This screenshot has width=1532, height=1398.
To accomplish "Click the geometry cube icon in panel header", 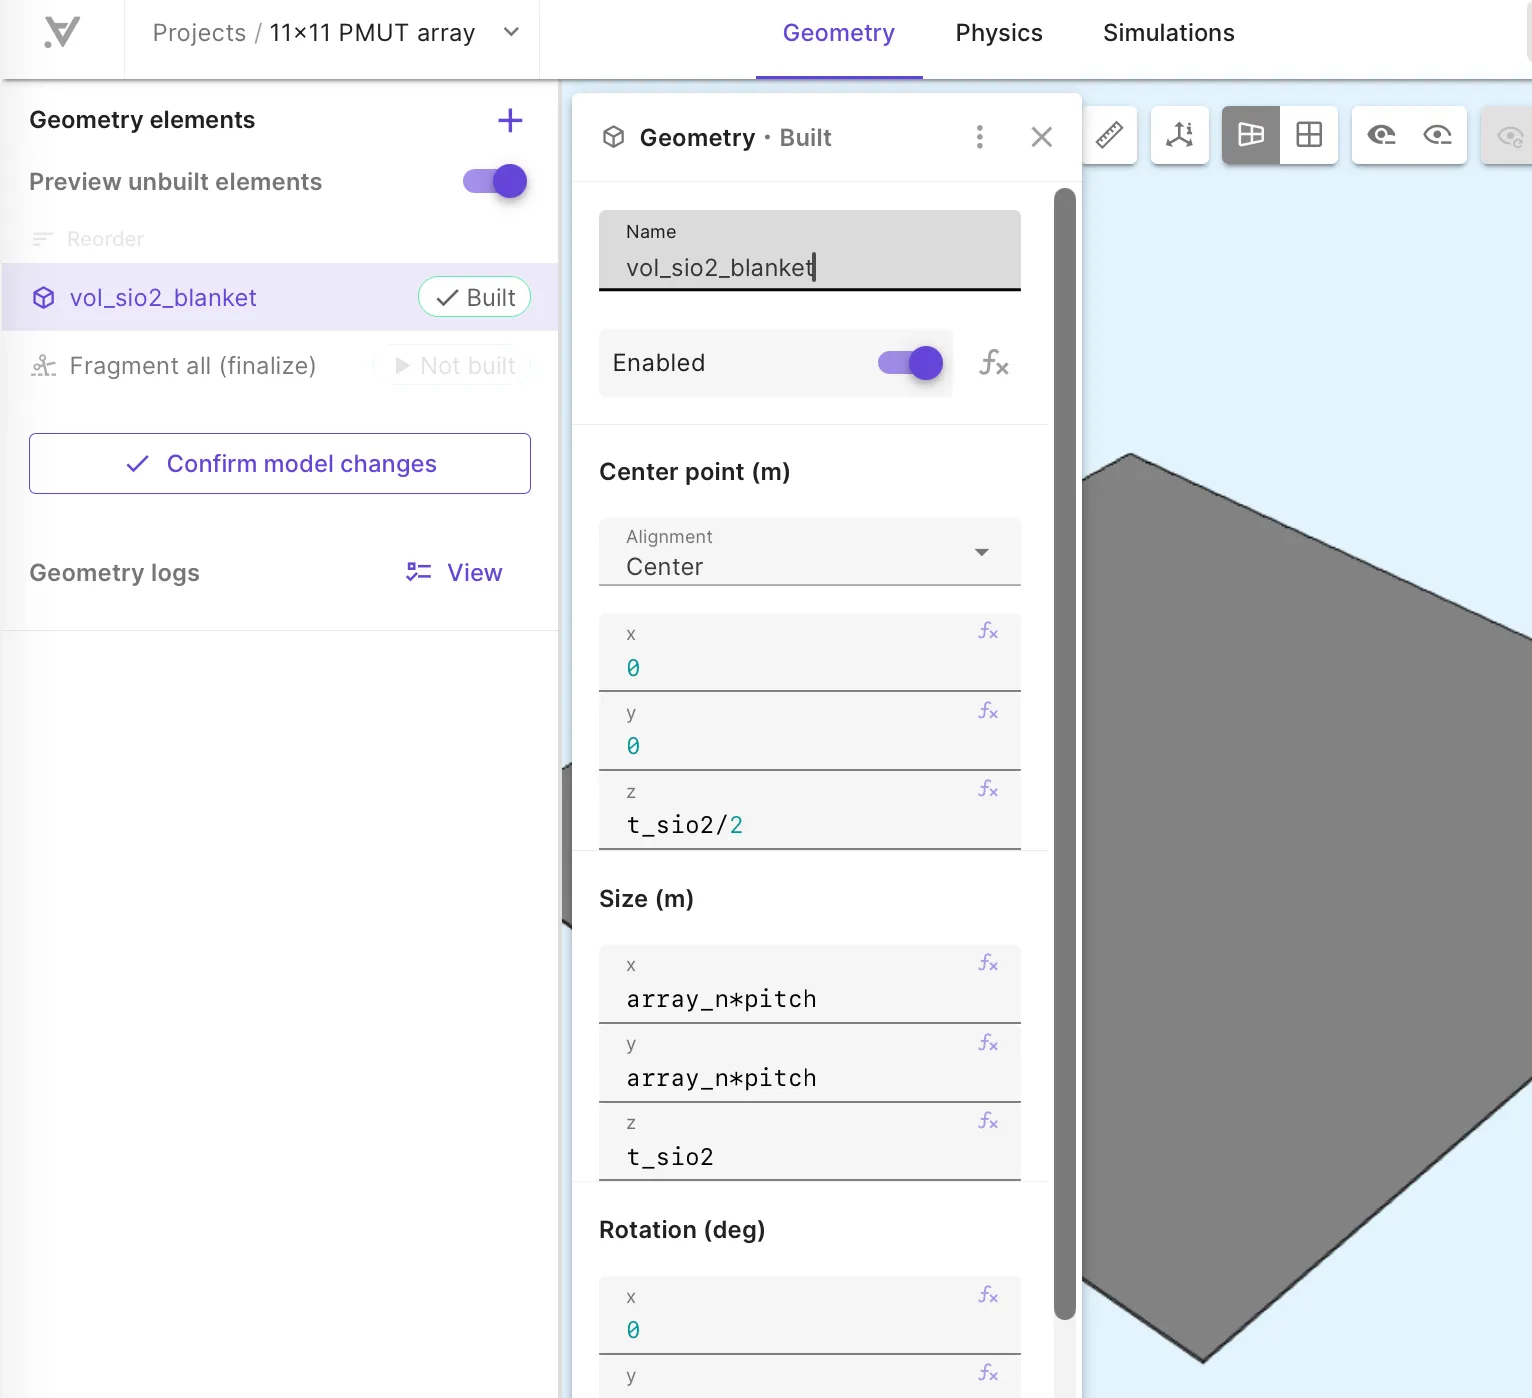I will pos(614,137).
